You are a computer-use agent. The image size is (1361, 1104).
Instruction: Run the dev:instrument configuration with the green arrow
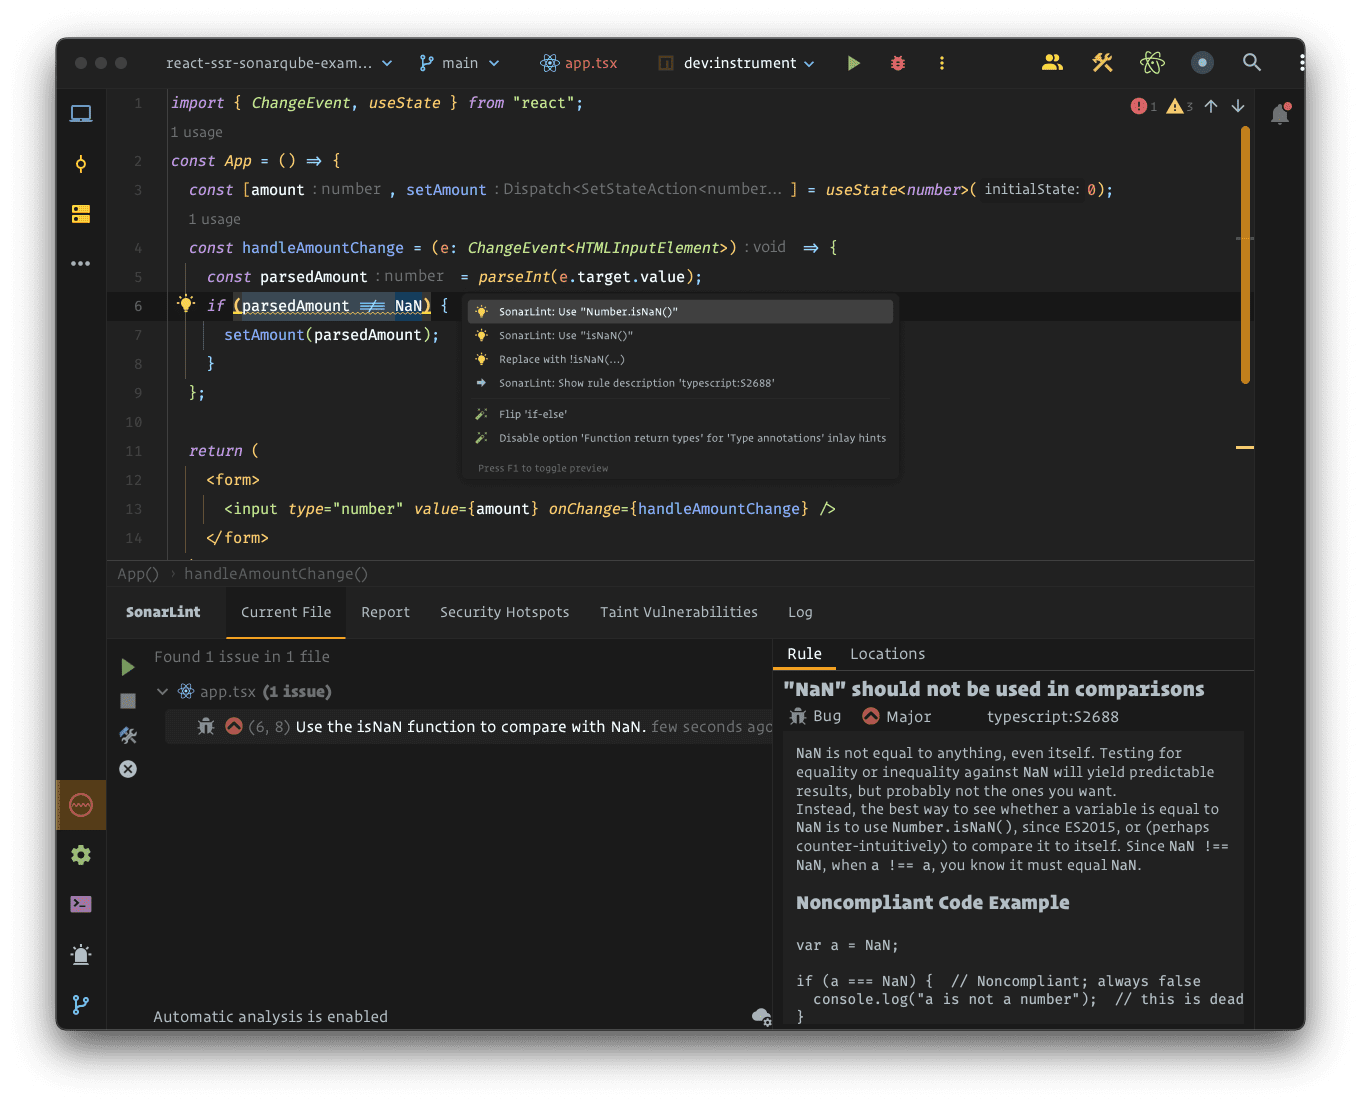coord(853,63)
